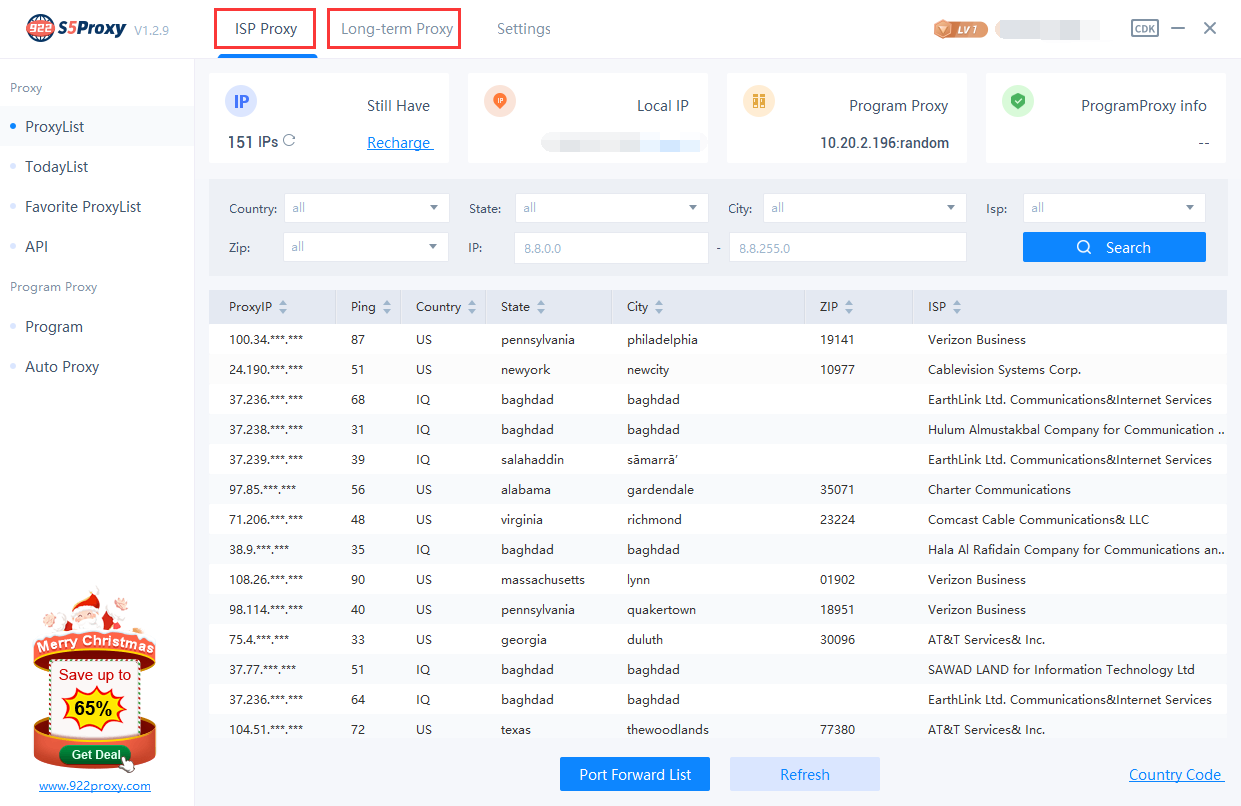Viewport: 1241px width, 806px height.
Task: Click the blue IP icon in Still Have card
Action: (241, 101)
